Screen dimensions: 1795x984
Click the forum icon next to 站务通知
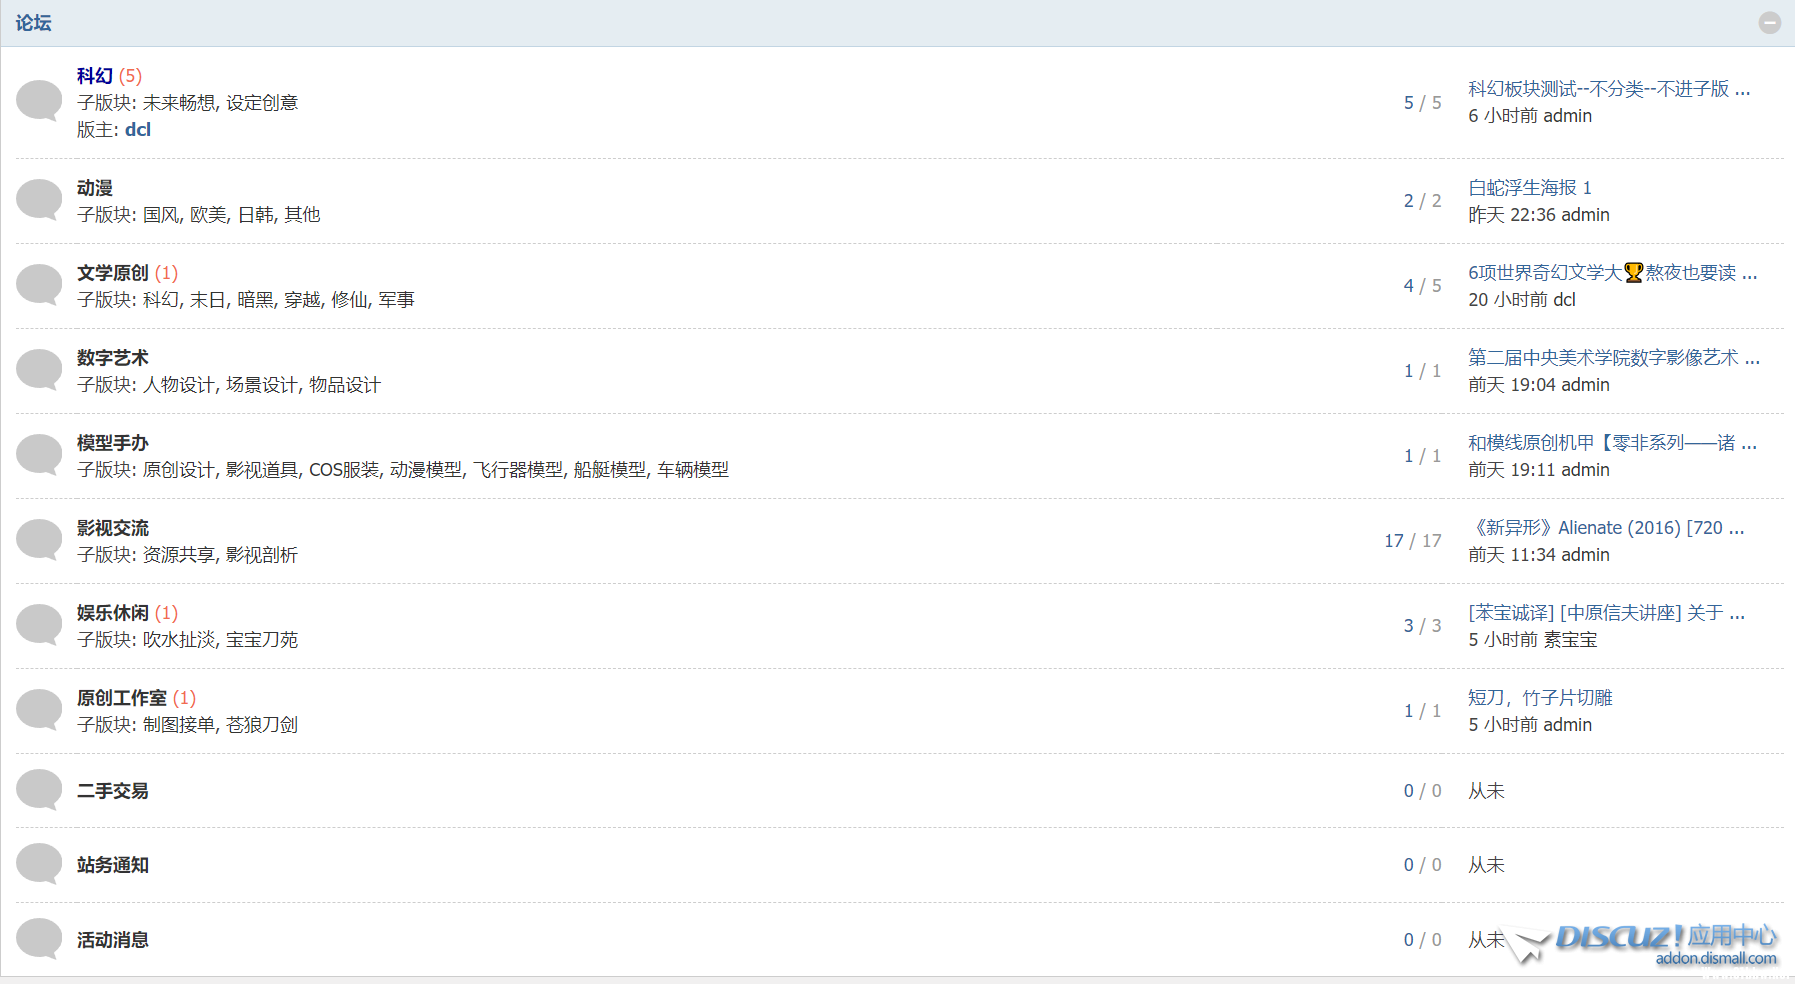tap(39, 864)
